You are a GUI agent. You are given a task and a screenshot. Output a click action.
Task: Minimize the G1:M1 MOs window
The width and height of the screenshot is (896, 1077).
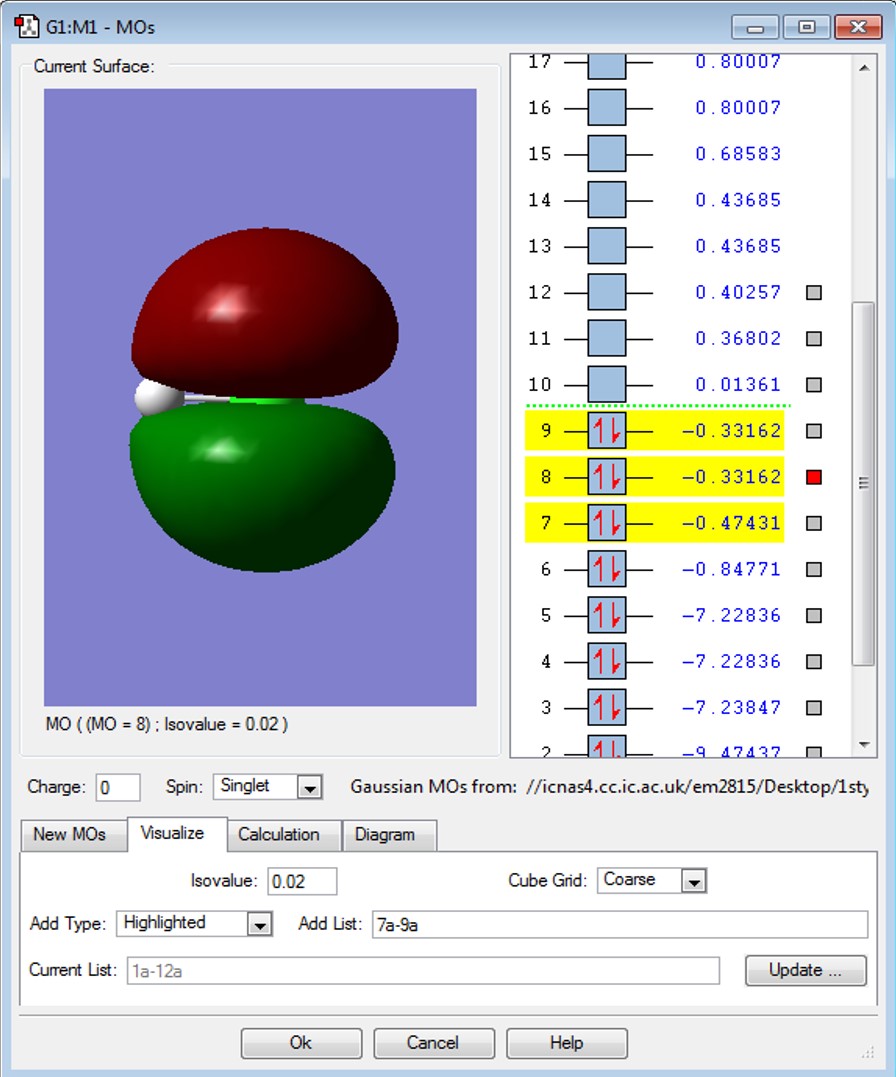click(755, 27)
